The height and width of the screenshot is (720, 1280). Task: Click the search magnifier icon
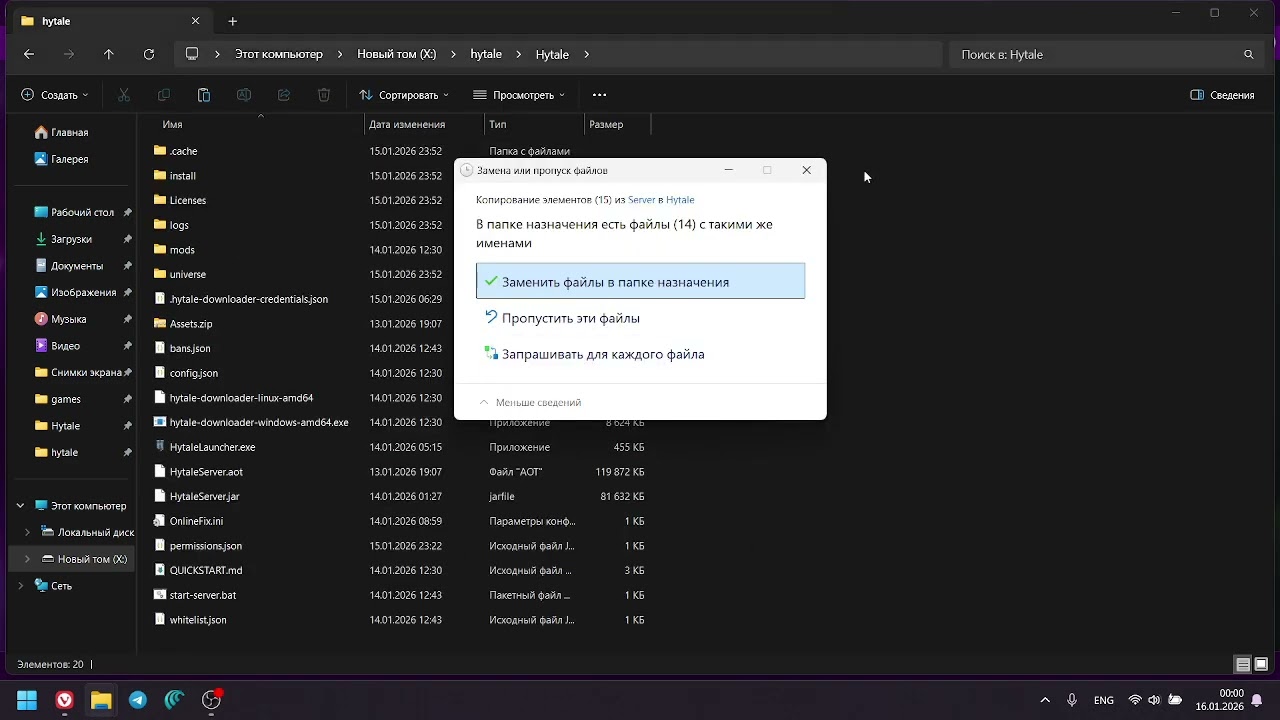point(1248,55)
